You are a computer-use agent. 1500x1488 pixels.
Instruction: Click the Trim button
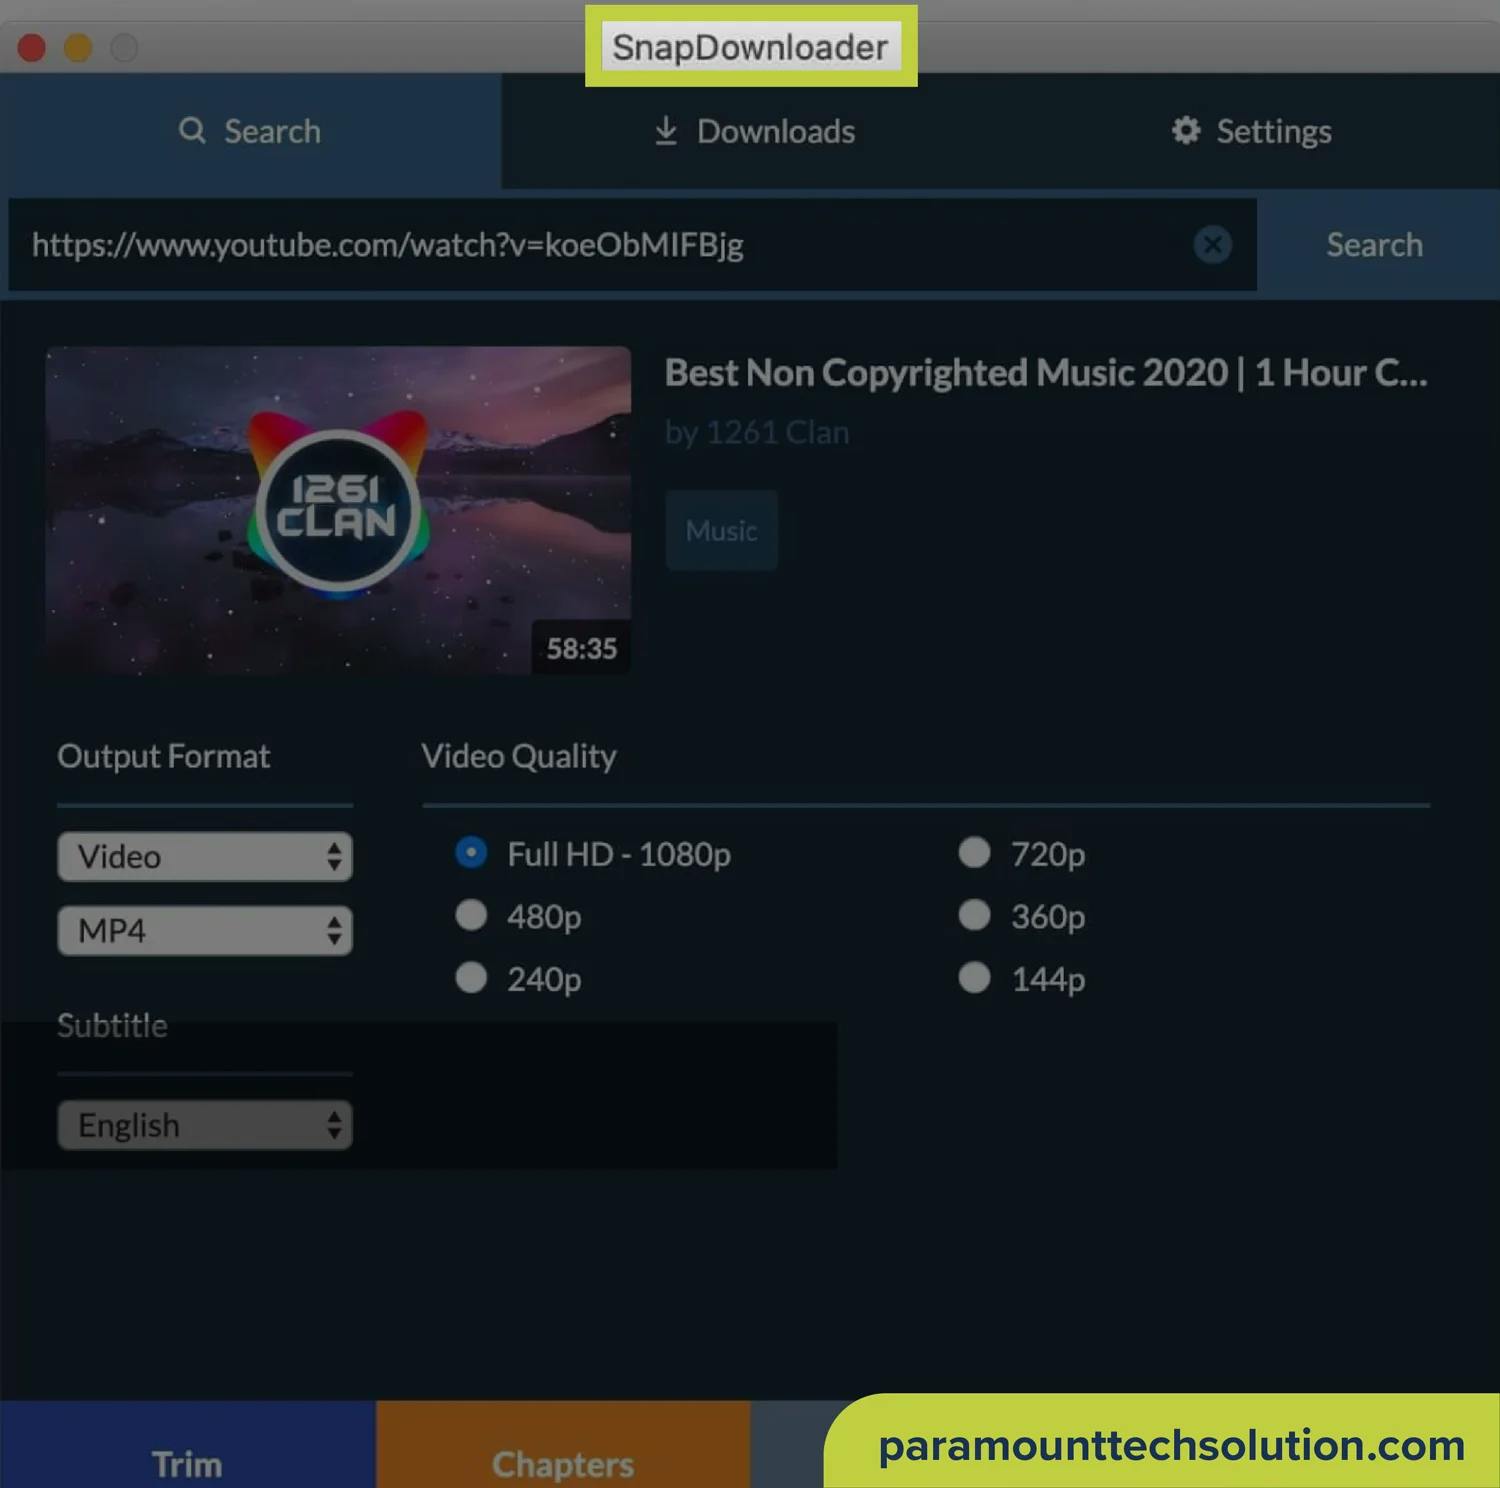pyautogui.click(x=187, y=1445)
